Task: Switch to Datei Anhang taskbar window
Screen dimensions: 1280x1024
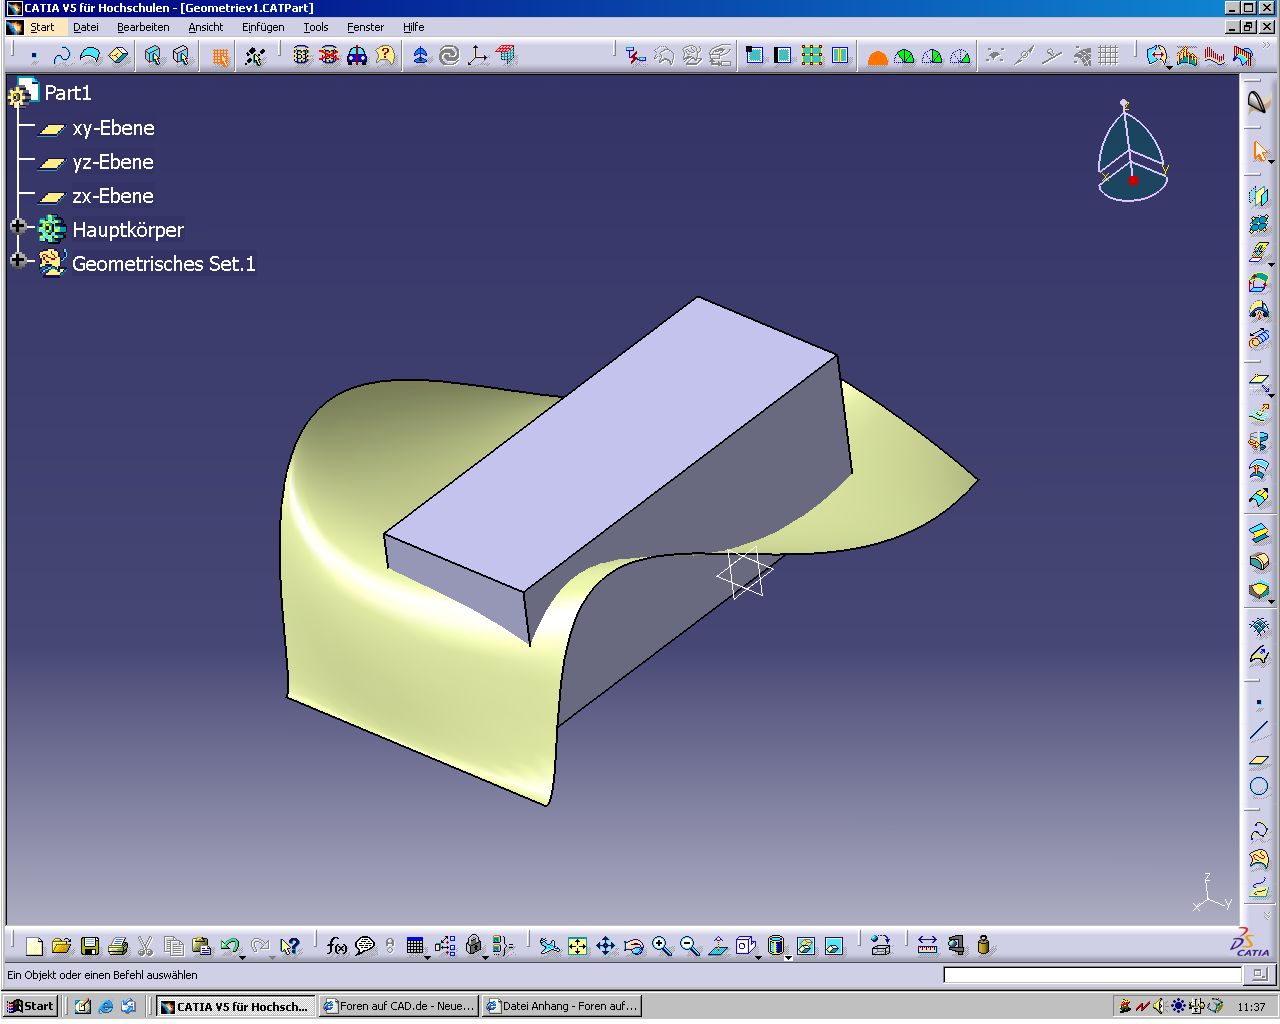Action: [562, 1006]
